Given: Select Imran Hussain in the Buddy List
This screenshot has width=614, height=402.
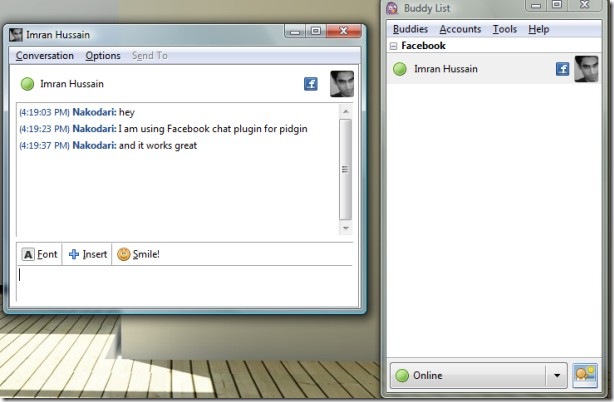Looking at the screenshot, I should 494,69.
